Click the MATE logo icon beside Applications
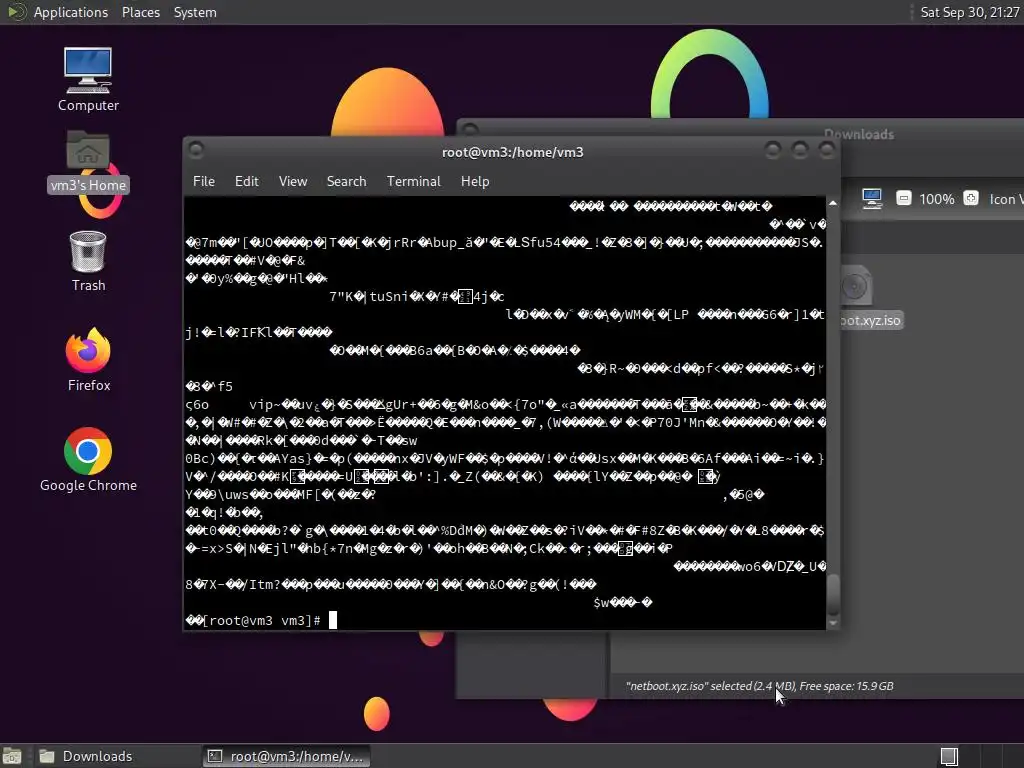Image resolution: width=1024 pixels, height=768 pixels. [16, 12]
